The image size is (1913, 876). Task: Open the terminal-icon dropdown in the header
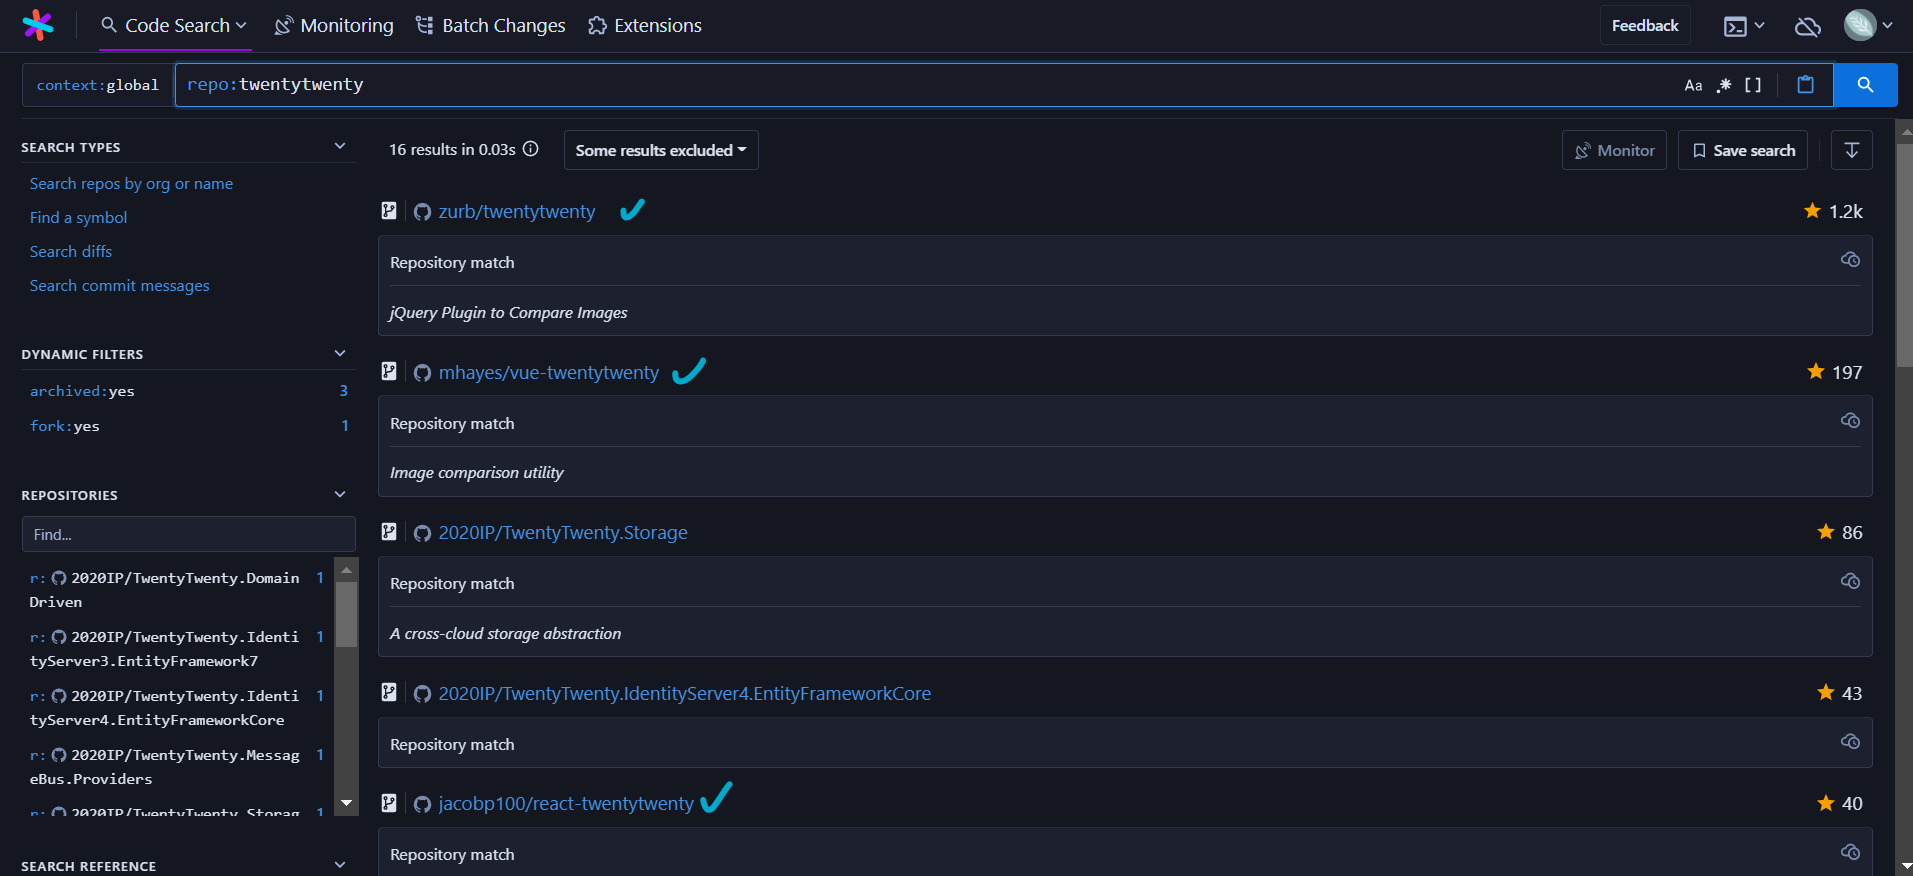click(x=1744, y=26)
